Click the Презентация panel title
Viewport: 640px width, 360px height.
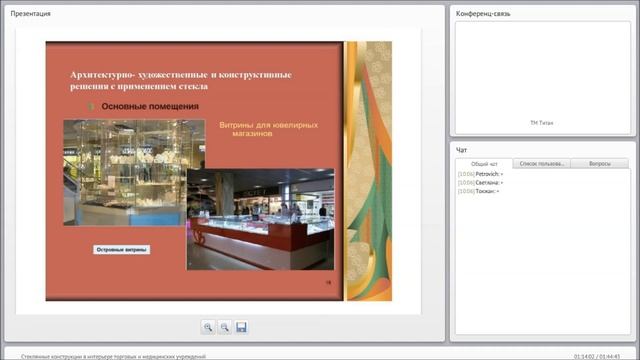click(31, 13)
